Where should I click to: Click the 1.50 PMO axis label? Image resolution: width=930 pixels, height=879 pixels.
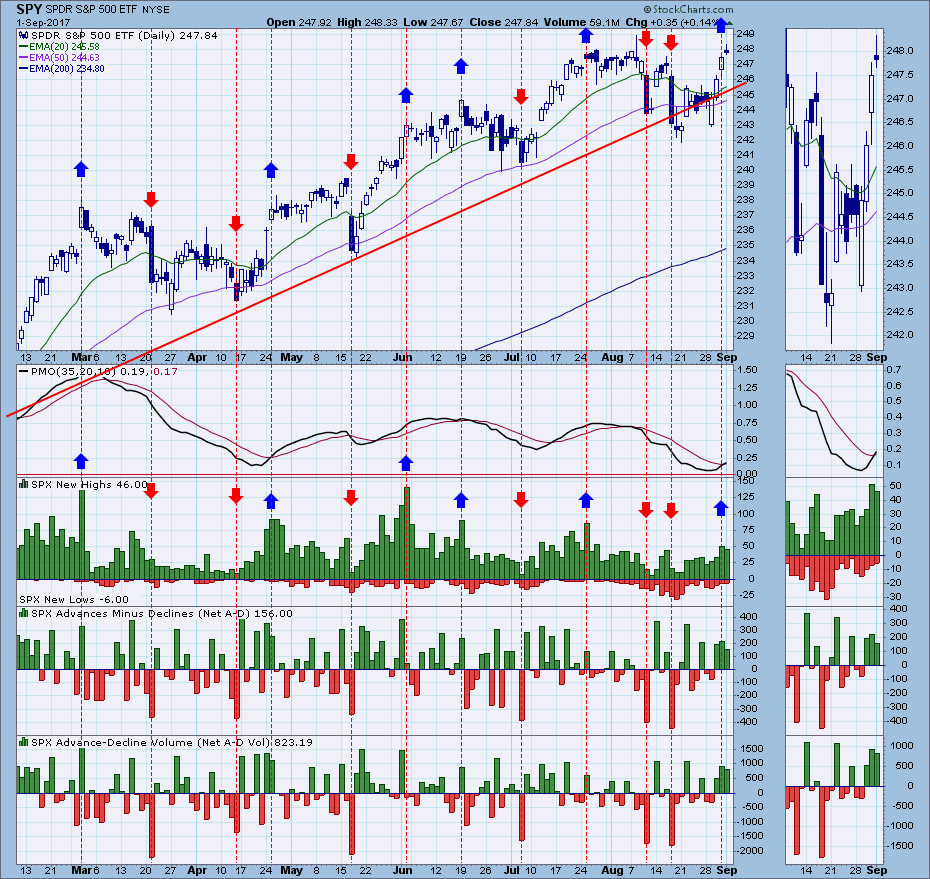pos(747,370)
